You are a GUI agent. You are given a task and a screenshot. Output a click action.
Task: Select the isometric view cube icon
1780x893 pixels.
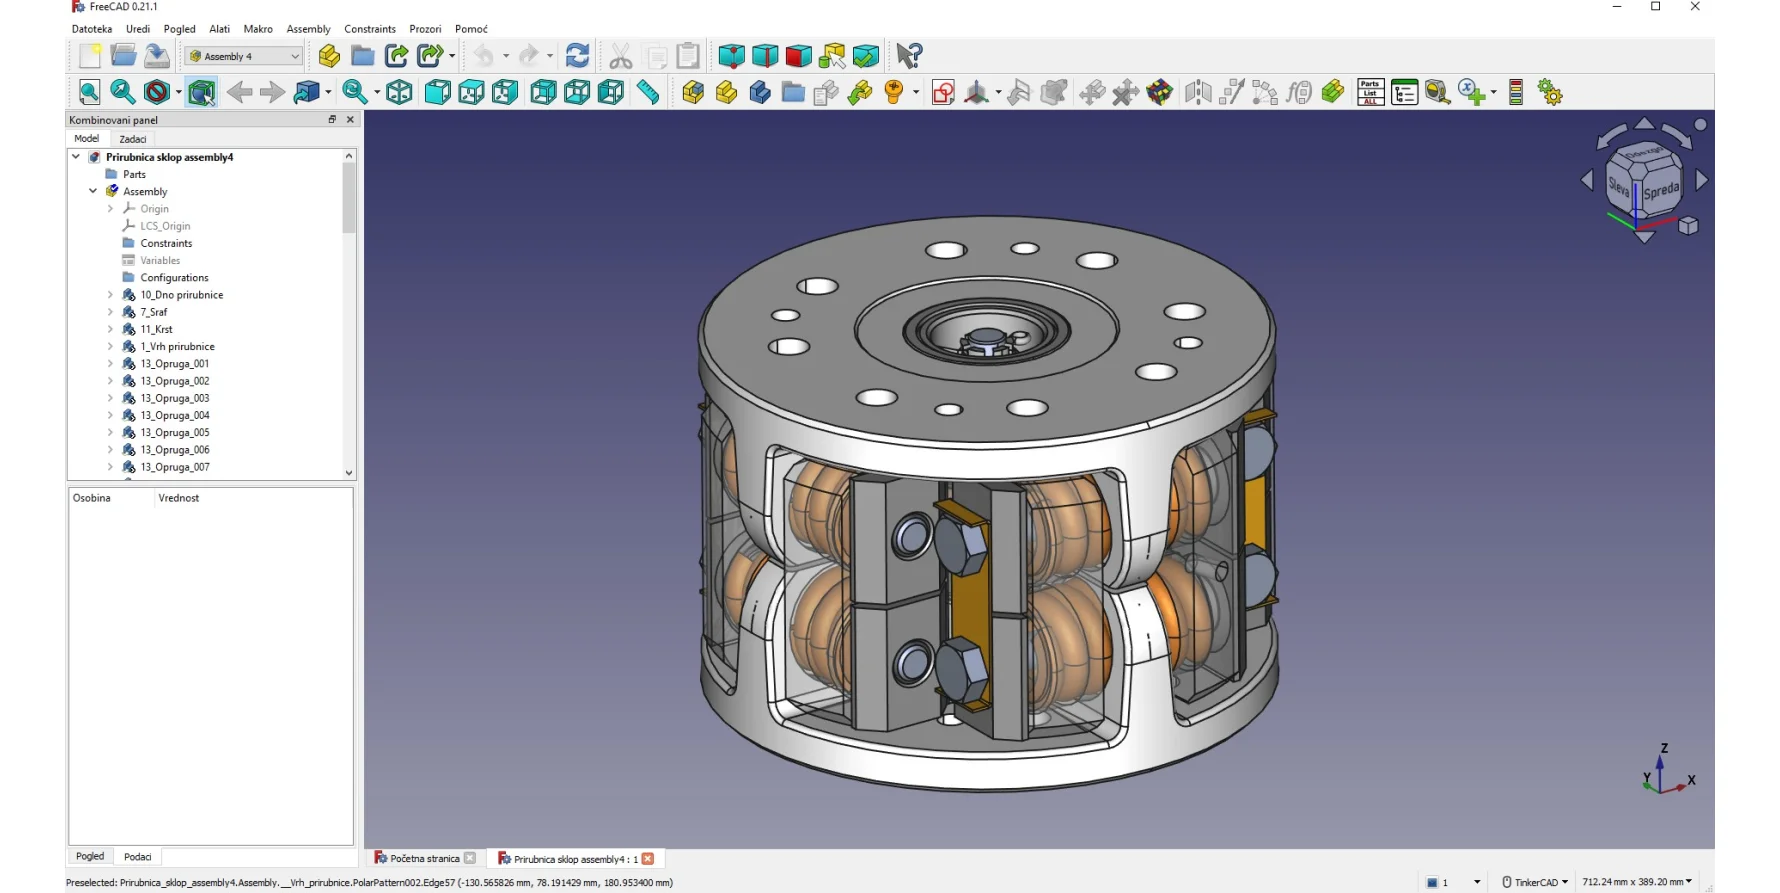[x=399, y=93]
